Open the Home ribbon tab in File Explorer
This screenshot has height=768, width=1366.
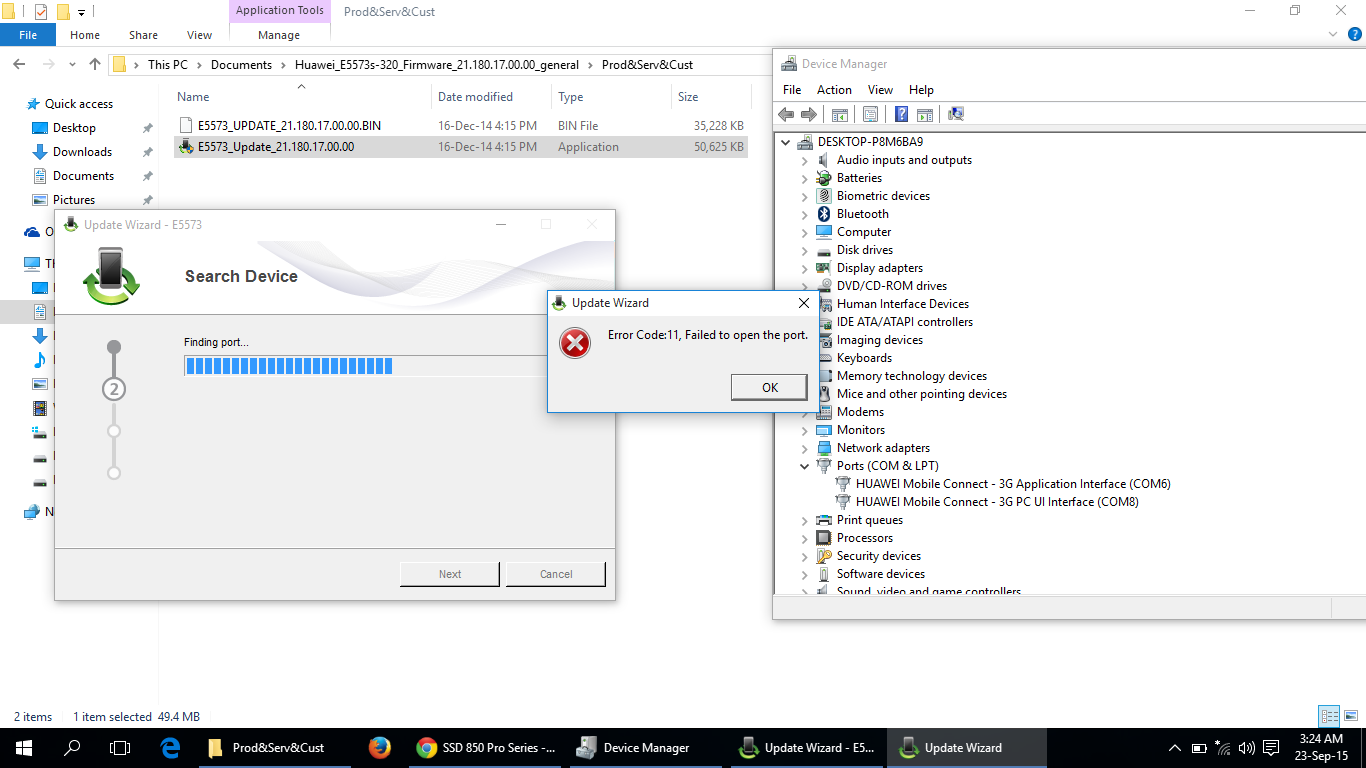pos(85,35)
